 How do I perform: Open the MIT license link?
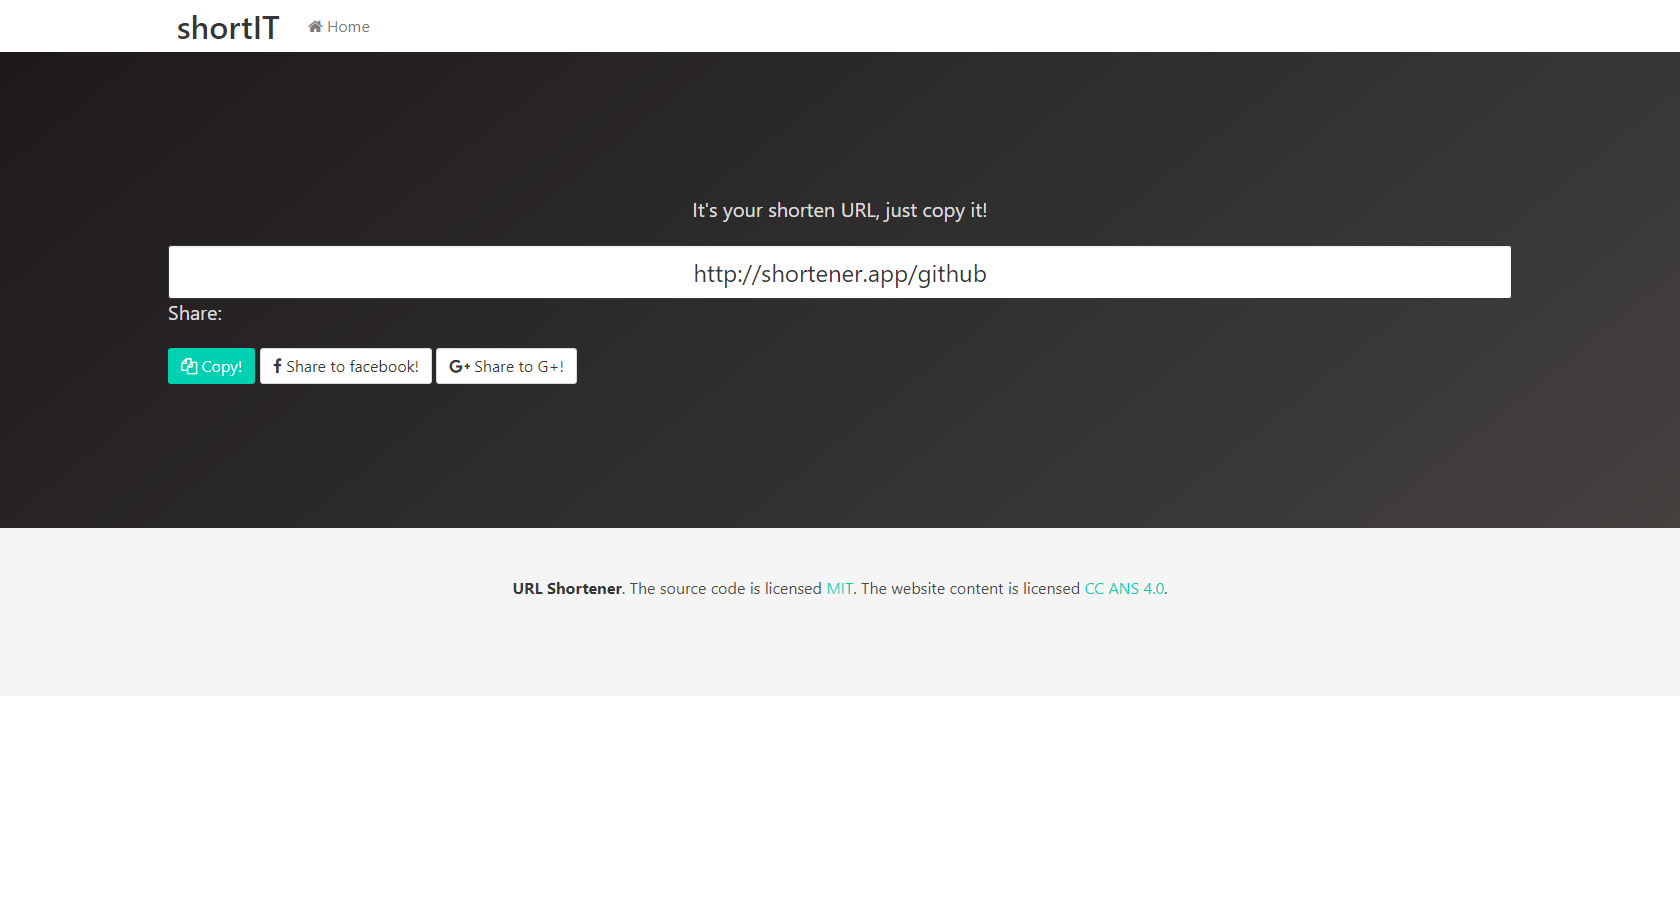tap(840, 588)
